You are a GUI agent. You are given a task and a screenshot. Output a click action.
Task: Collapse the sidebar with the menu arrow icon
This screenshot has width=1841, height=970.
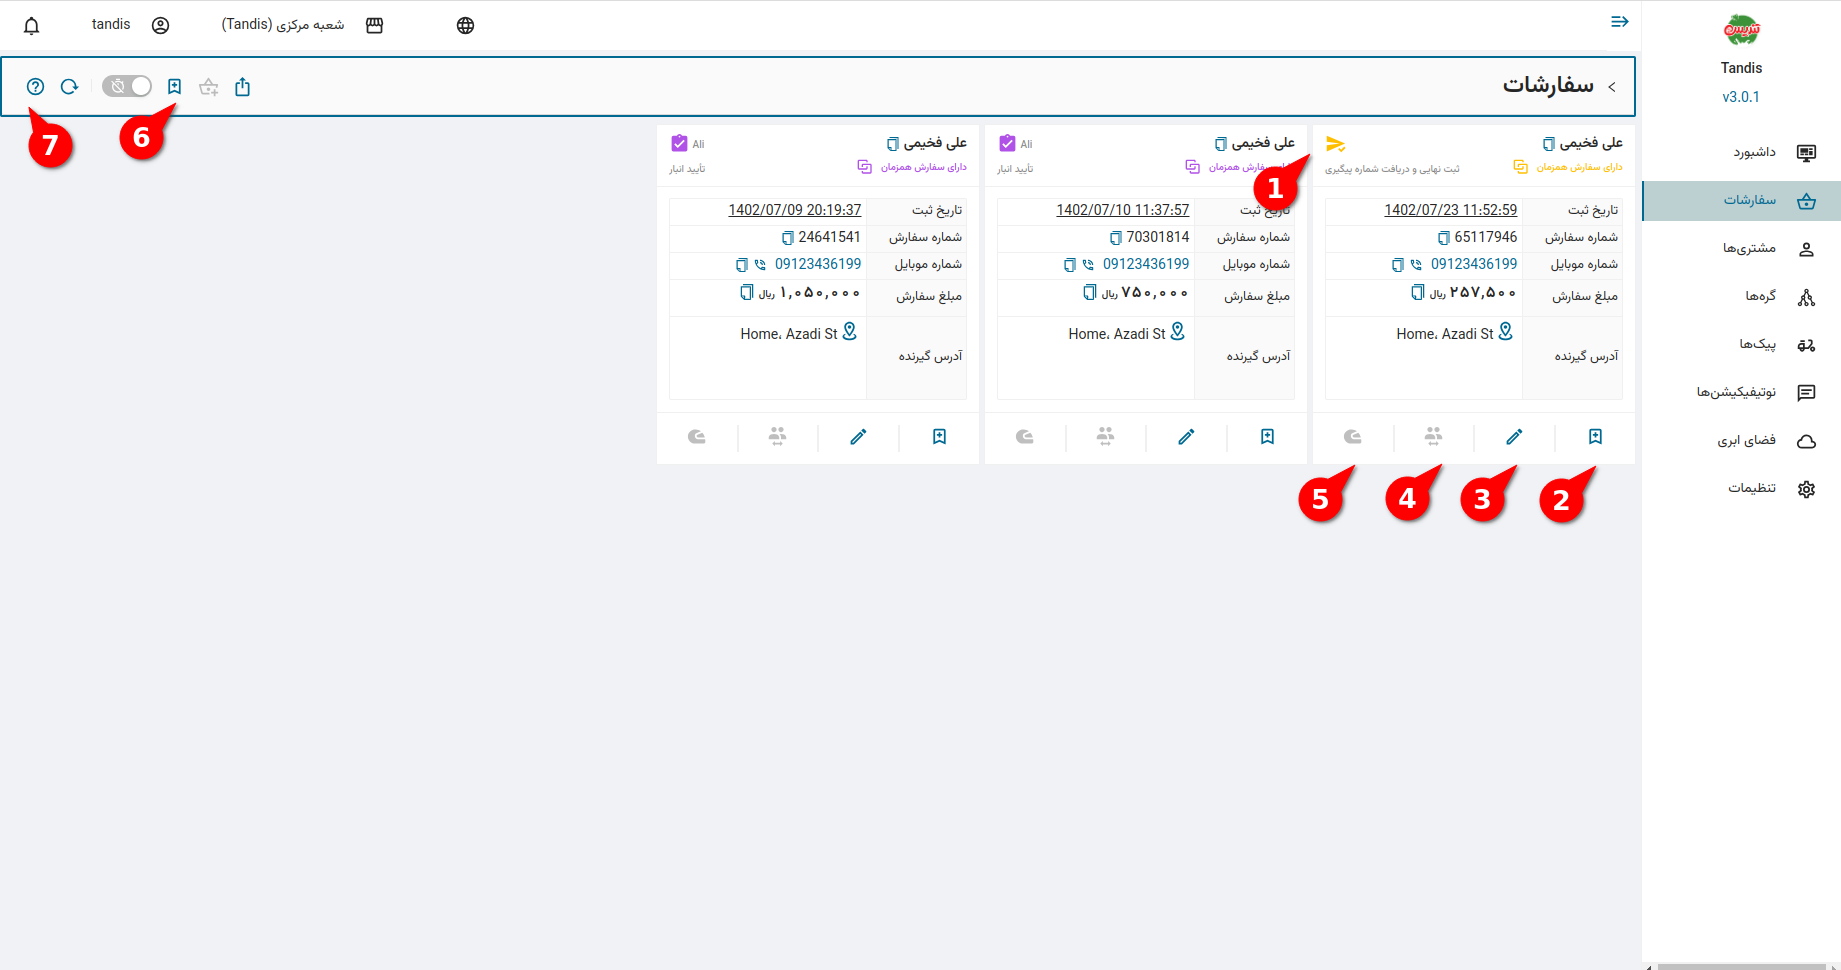(x=1619, y=22)
